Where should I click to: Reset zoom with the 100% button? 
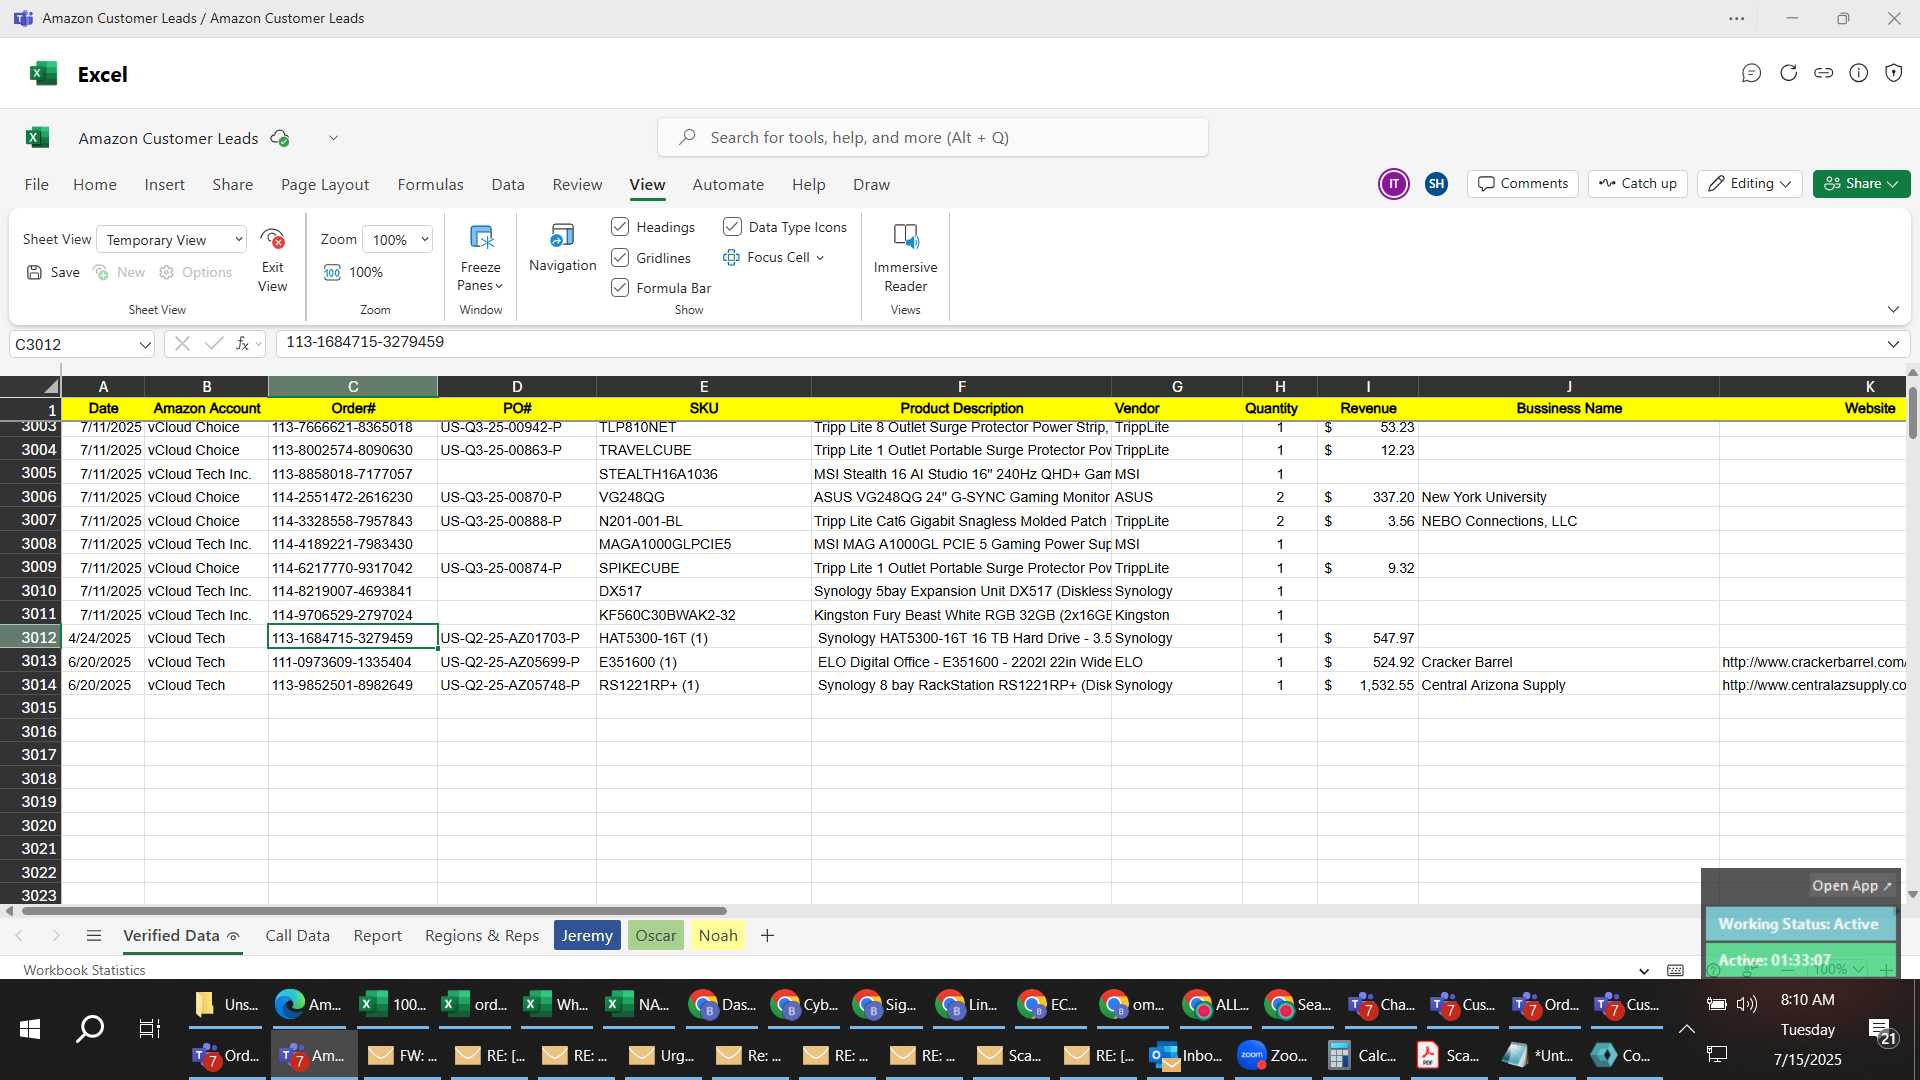tap(353, 272)
